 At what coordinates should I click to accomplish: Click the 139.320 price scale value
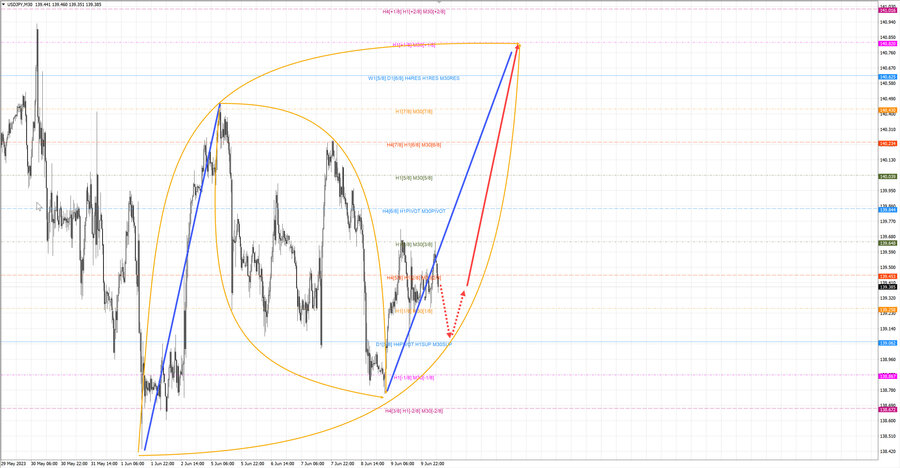click(x=887, y=298)
